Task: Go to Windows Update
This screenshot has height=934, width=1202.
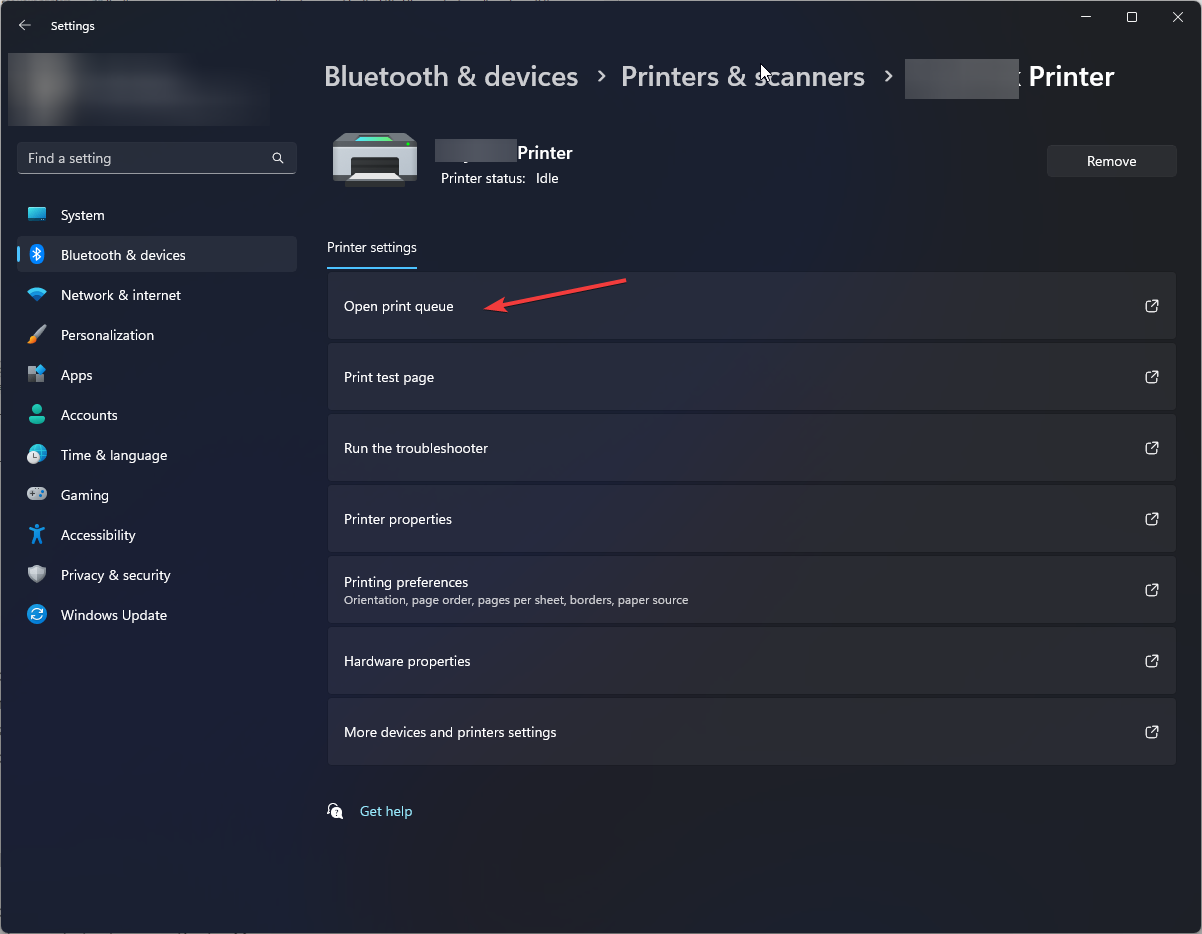Action: click(157, 615)
